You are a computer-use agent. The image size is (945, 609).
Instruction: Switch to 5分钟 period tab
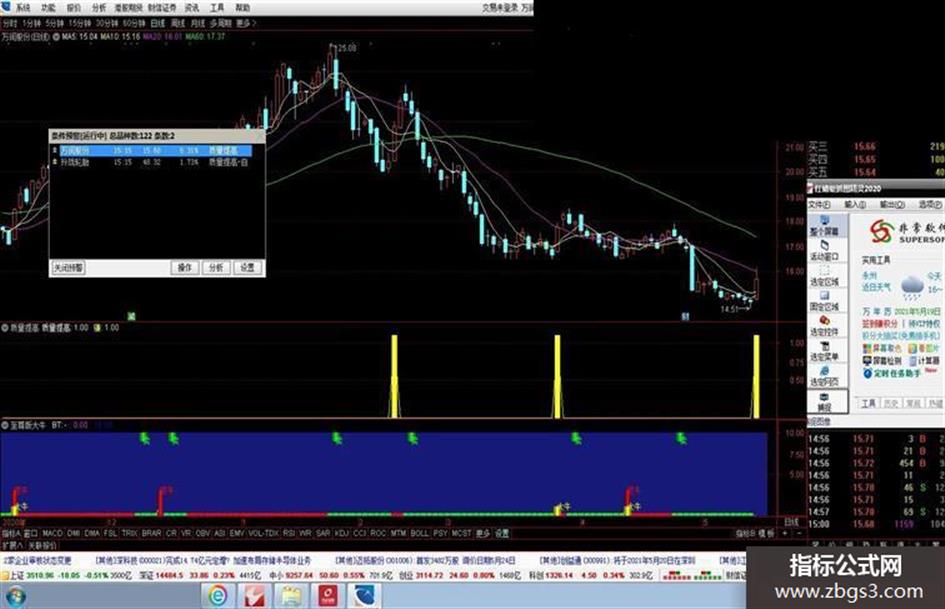[x=54, y=24]
